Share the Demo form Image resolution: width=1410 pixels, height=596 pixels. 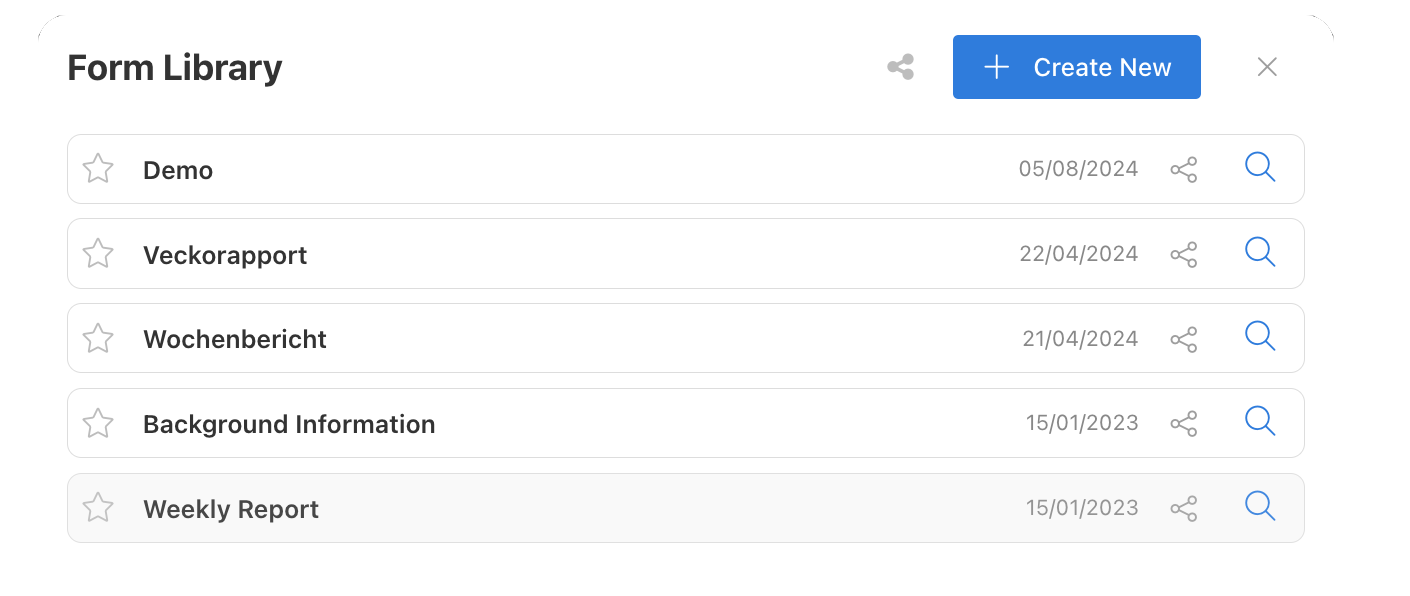tap(1184, 170)
